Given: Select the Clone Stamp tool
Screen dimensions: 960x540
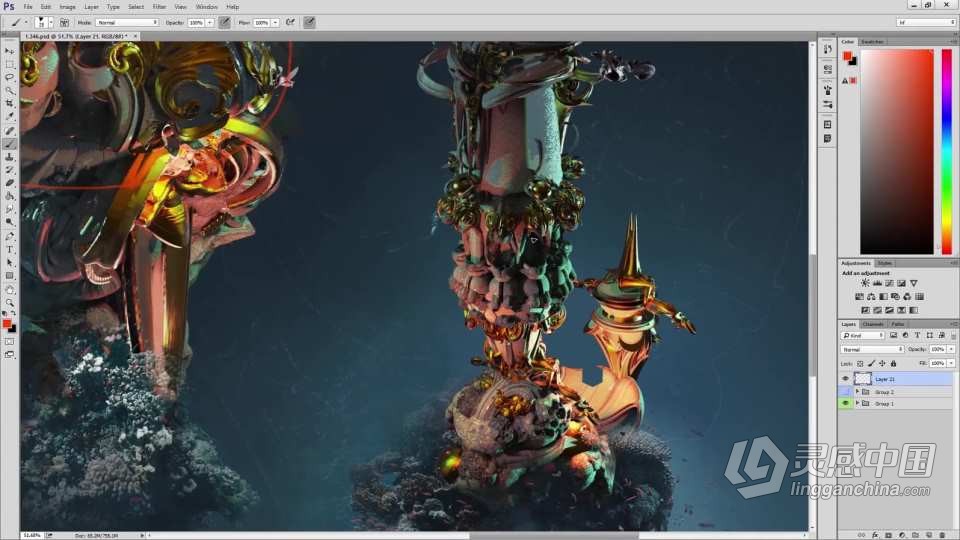Looking at the screenshot, I should pos(9,157).
